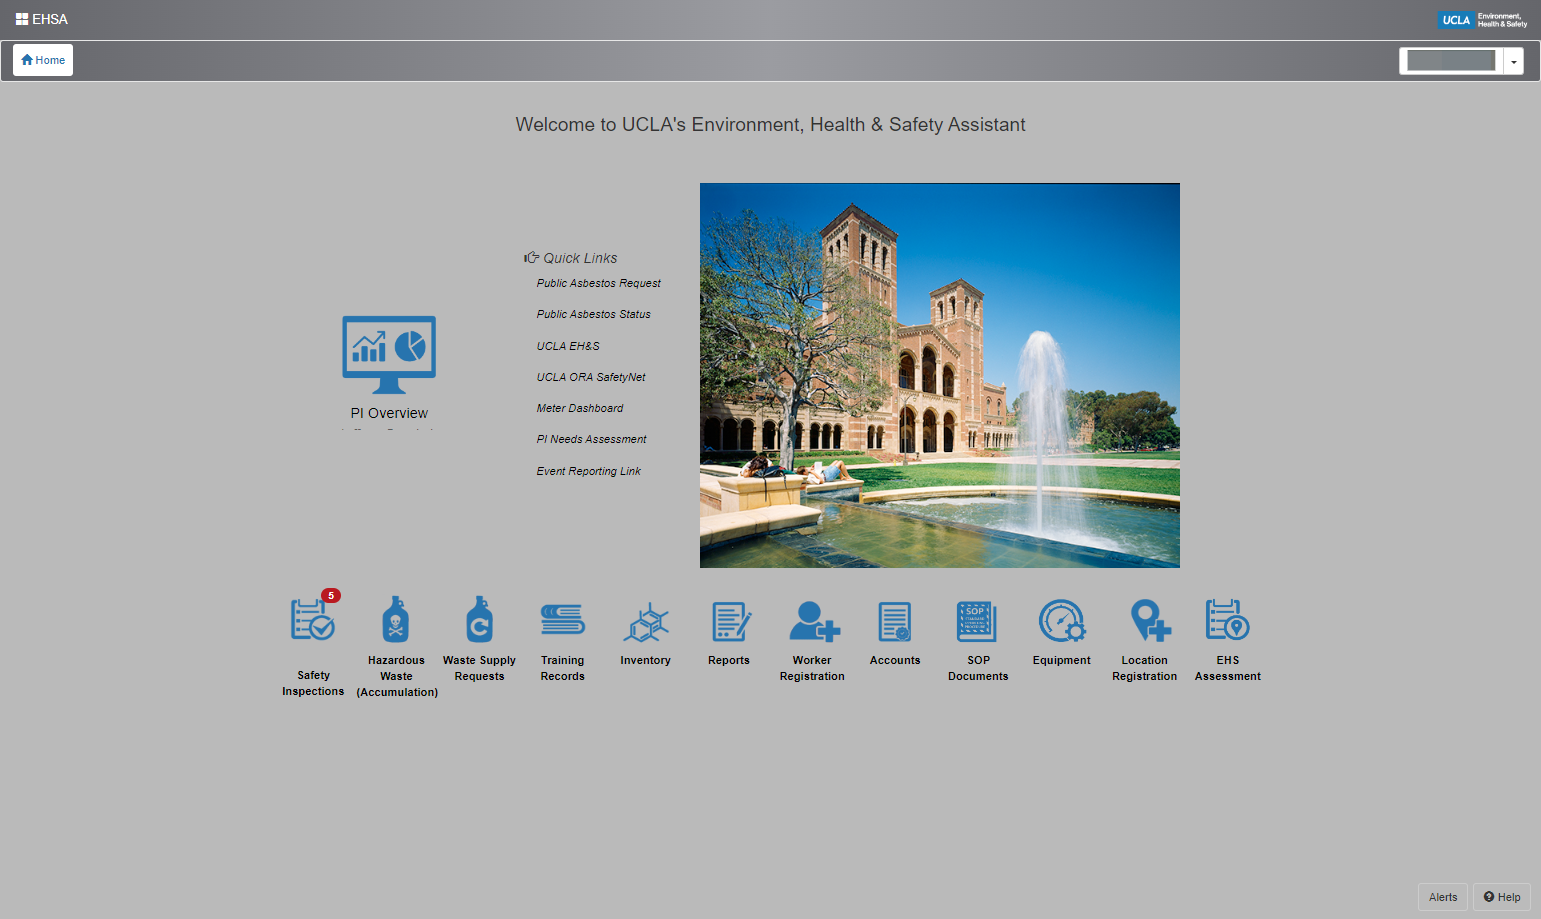Open the Equipment gauge icon

[1062, 621]
